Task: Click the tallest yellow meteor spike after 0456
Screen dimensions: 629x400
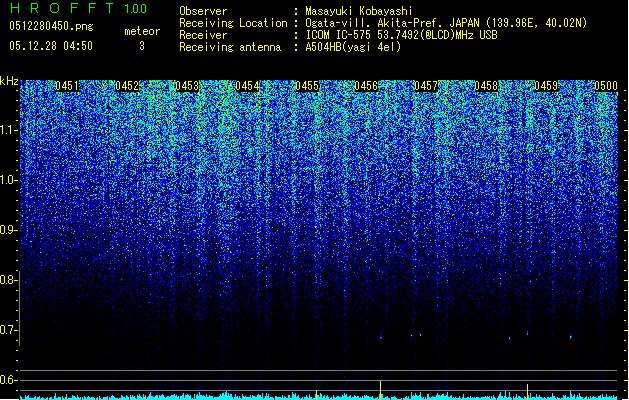Action: [x=380, y=390]
